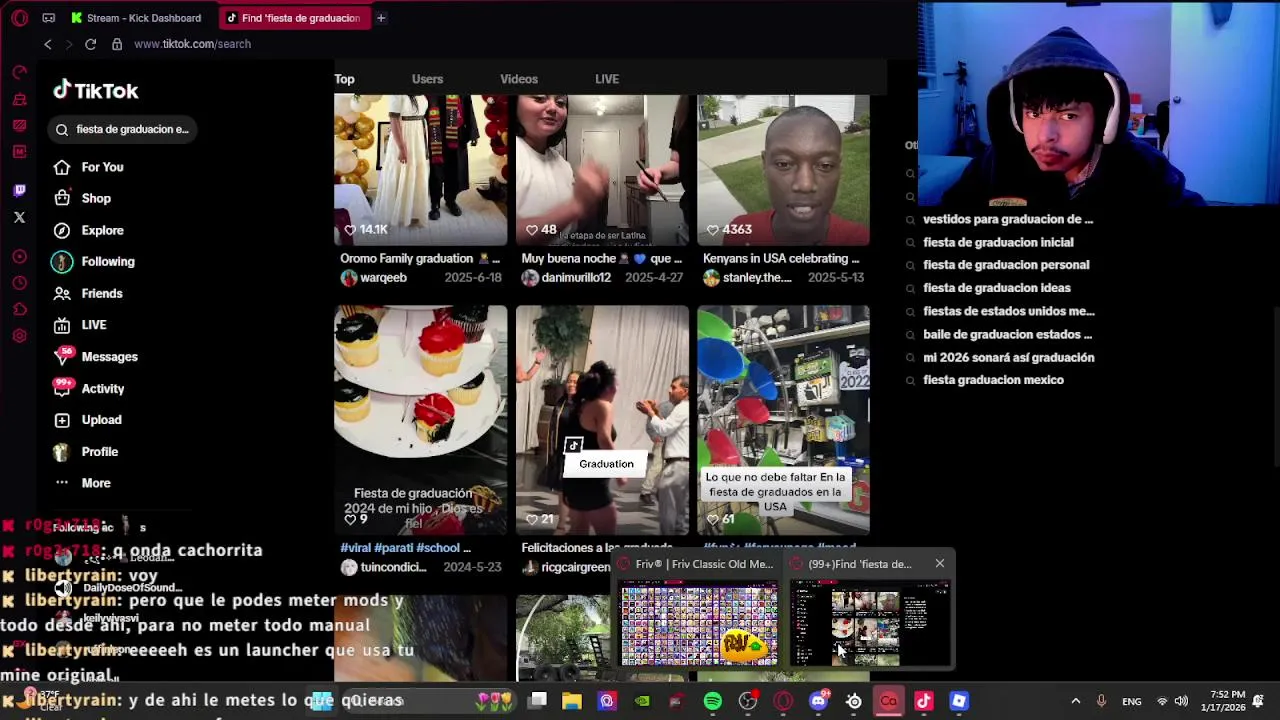
Task: Select suggestion fiesta de graduacion inicial
Action: 998,242
